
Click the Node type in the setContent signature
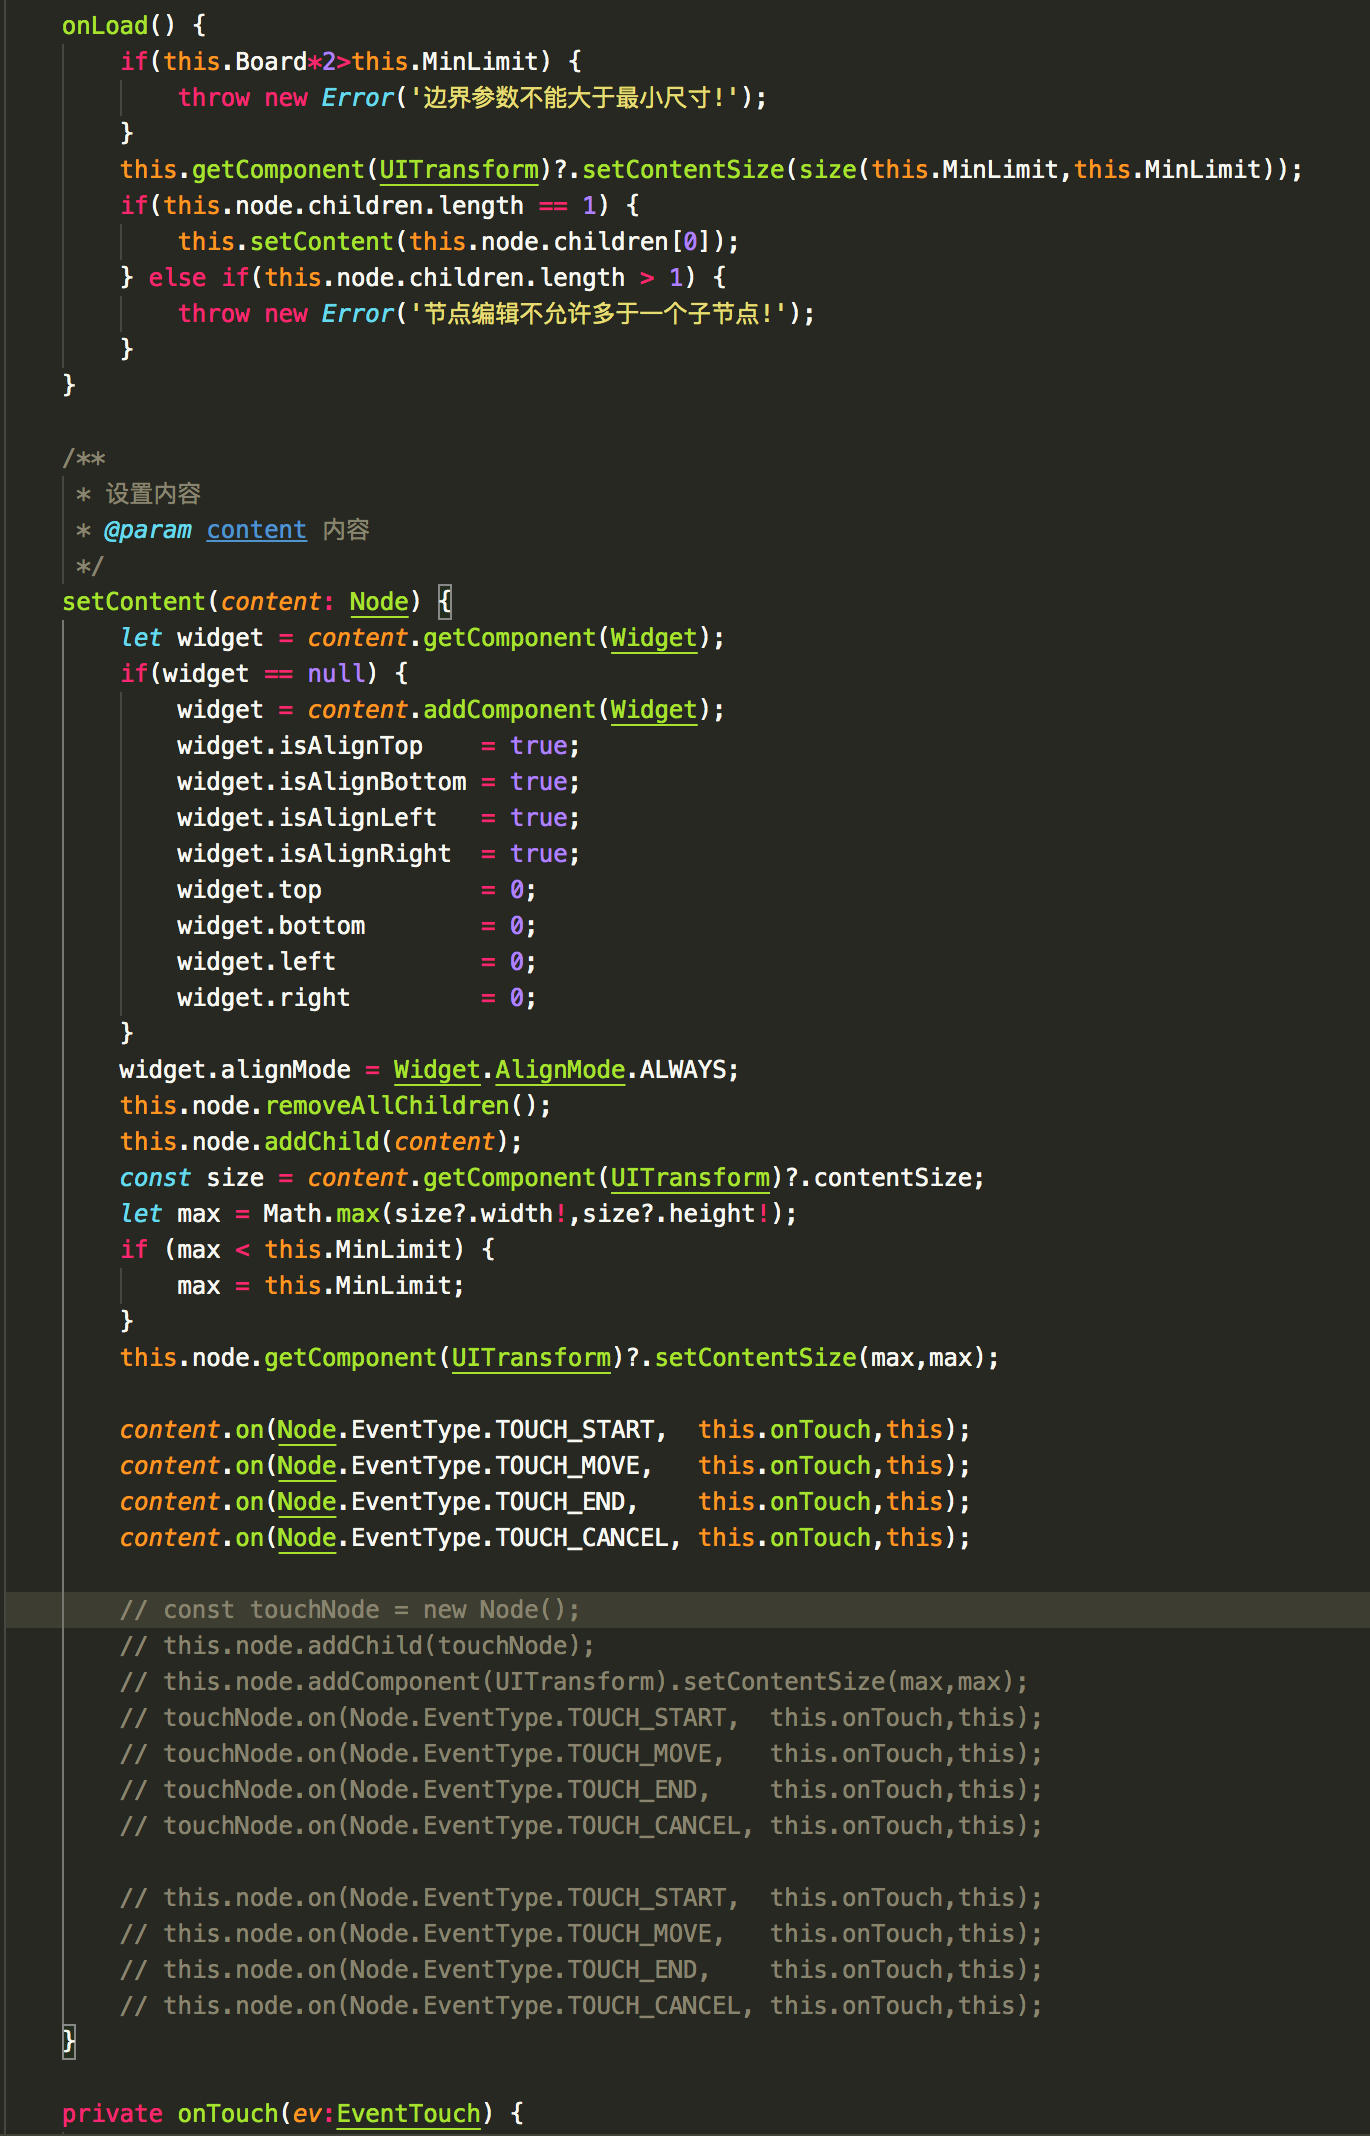click(379, 602)
